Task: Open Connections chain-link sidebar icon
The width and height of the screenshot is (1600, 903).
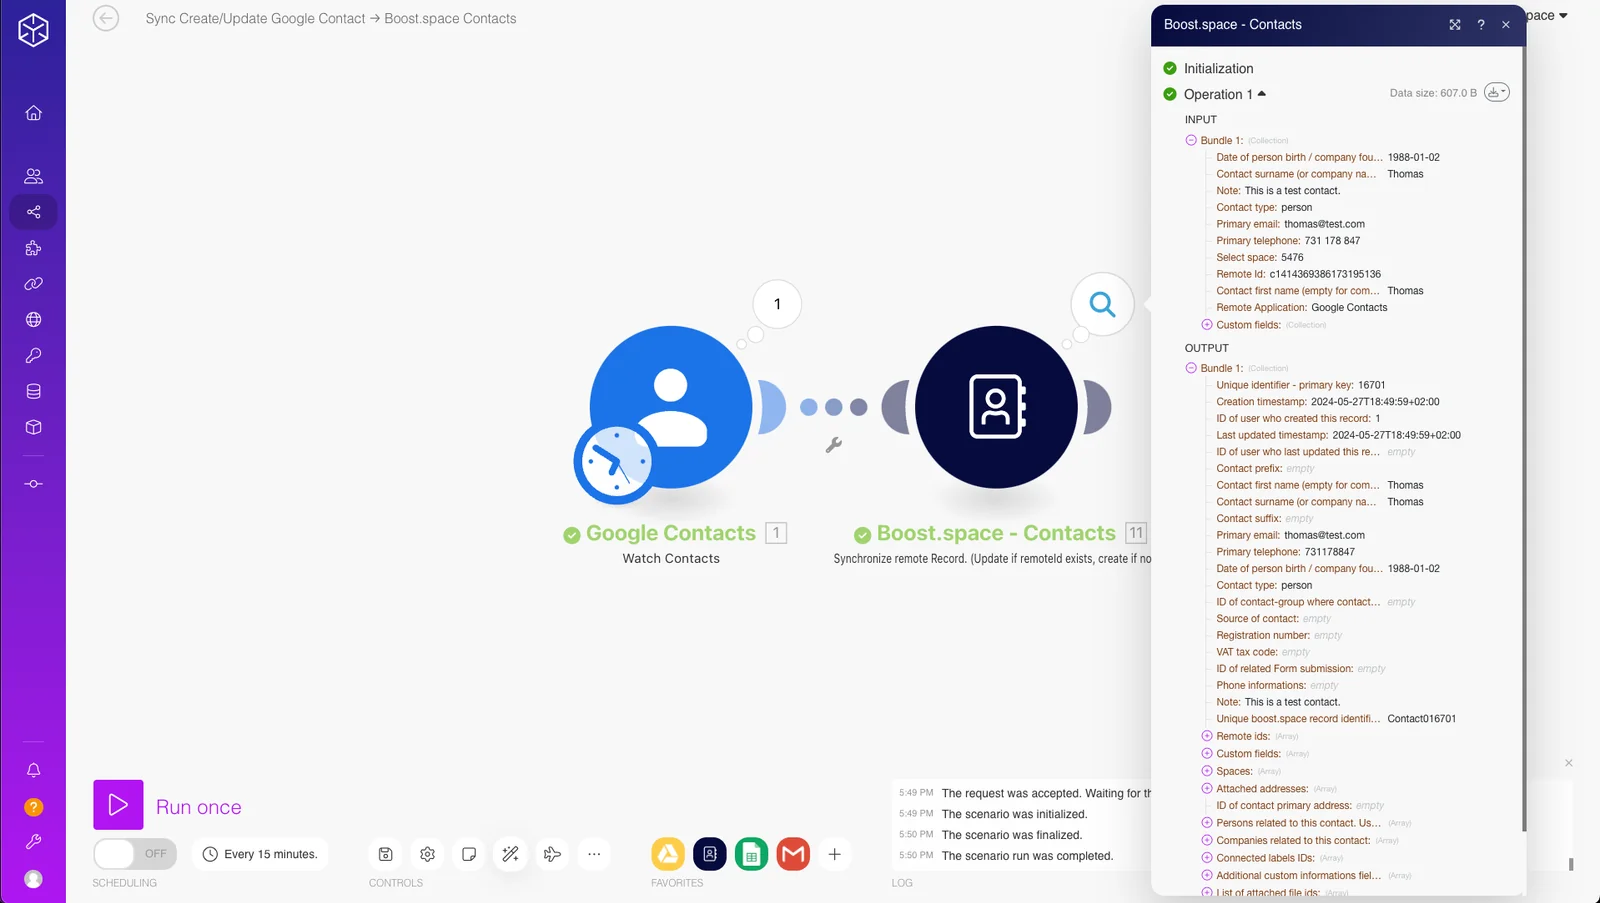Action: [x=33, y=284]
